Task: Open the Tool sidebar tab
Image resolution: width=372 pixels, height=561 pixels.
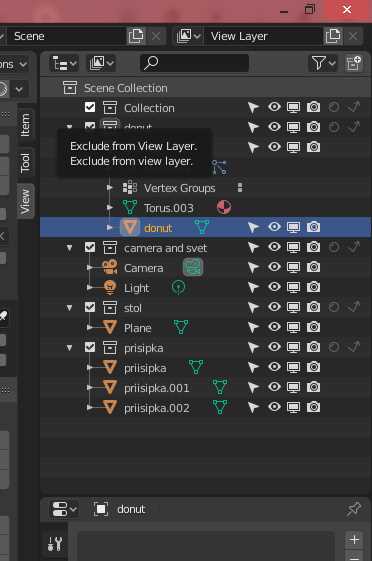Action: pyautogui.click(x=25, y=163)
